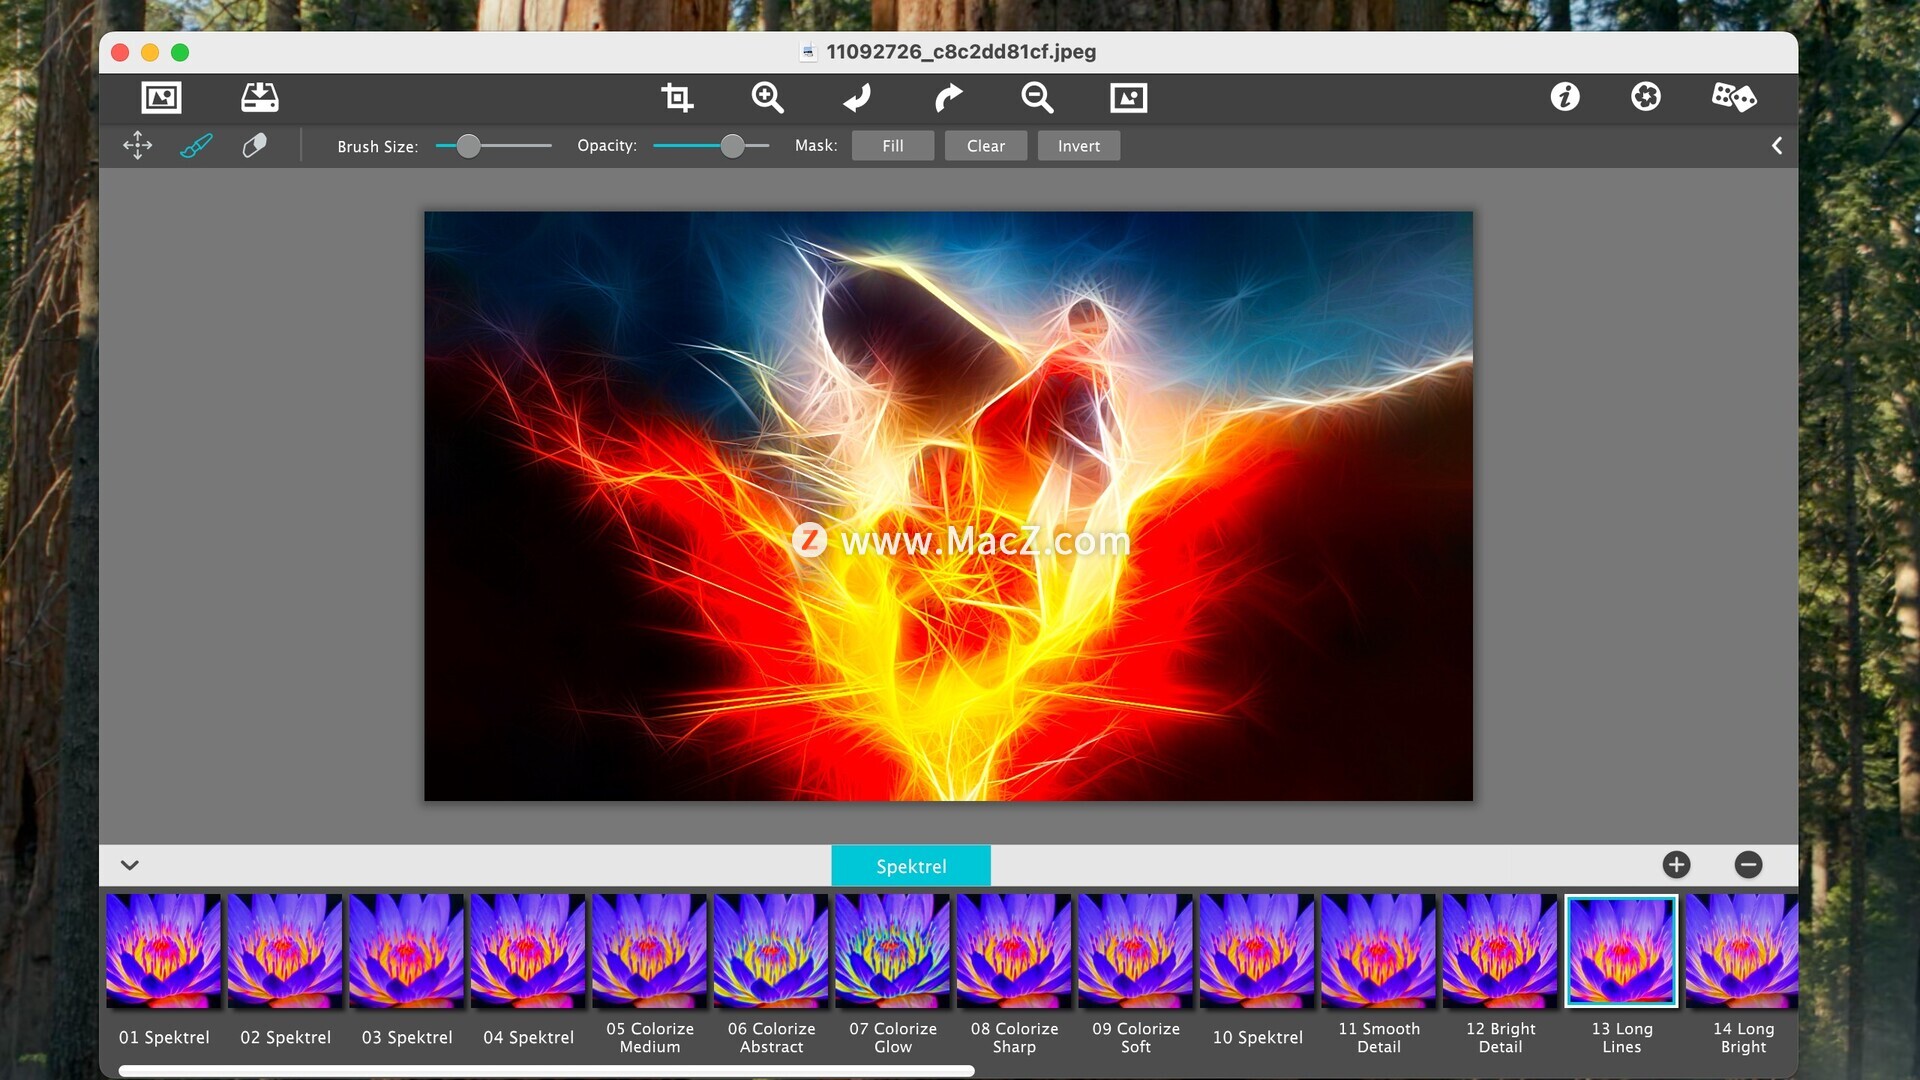The image size is (1920, 1080).
Task: Undo the last action arrow
Action: tap(857, 97)
